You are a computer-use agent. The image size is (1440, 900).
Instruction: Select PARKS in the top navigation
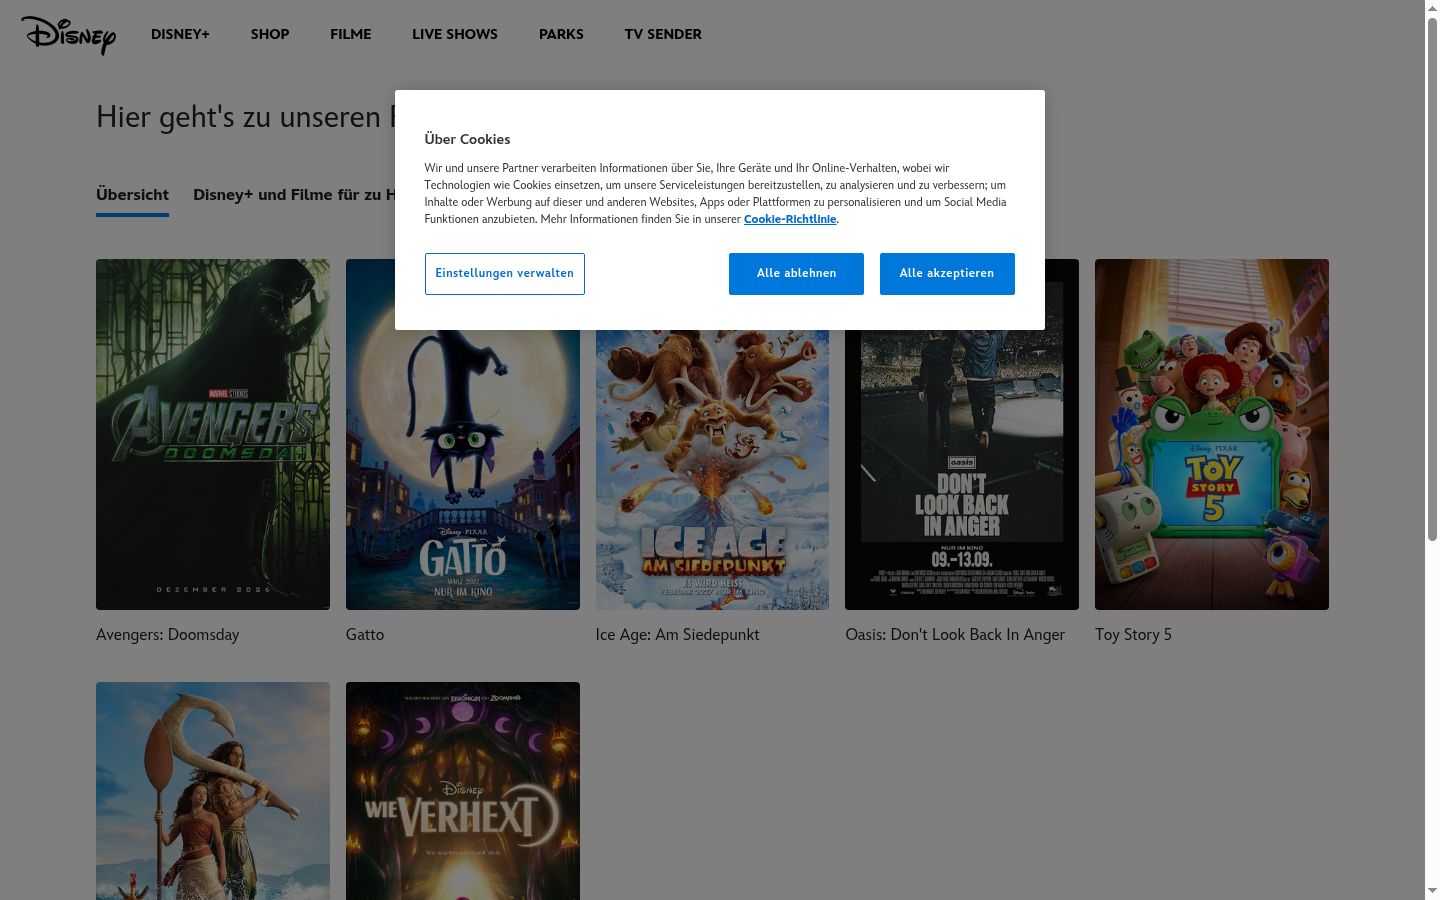coord(561,34)
